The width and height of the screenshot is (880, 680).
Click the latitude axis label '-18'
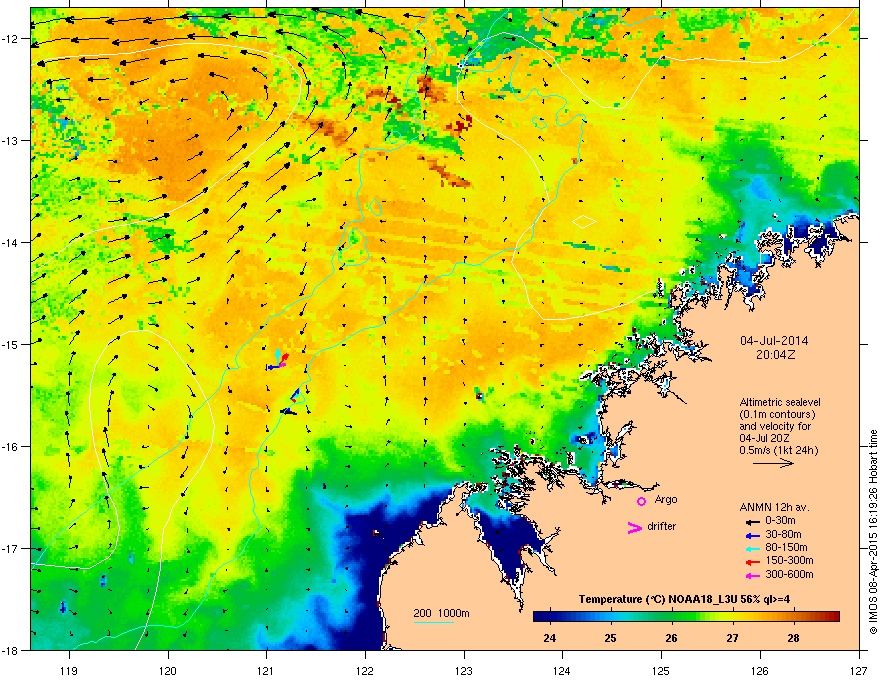(x=11, y=650)
